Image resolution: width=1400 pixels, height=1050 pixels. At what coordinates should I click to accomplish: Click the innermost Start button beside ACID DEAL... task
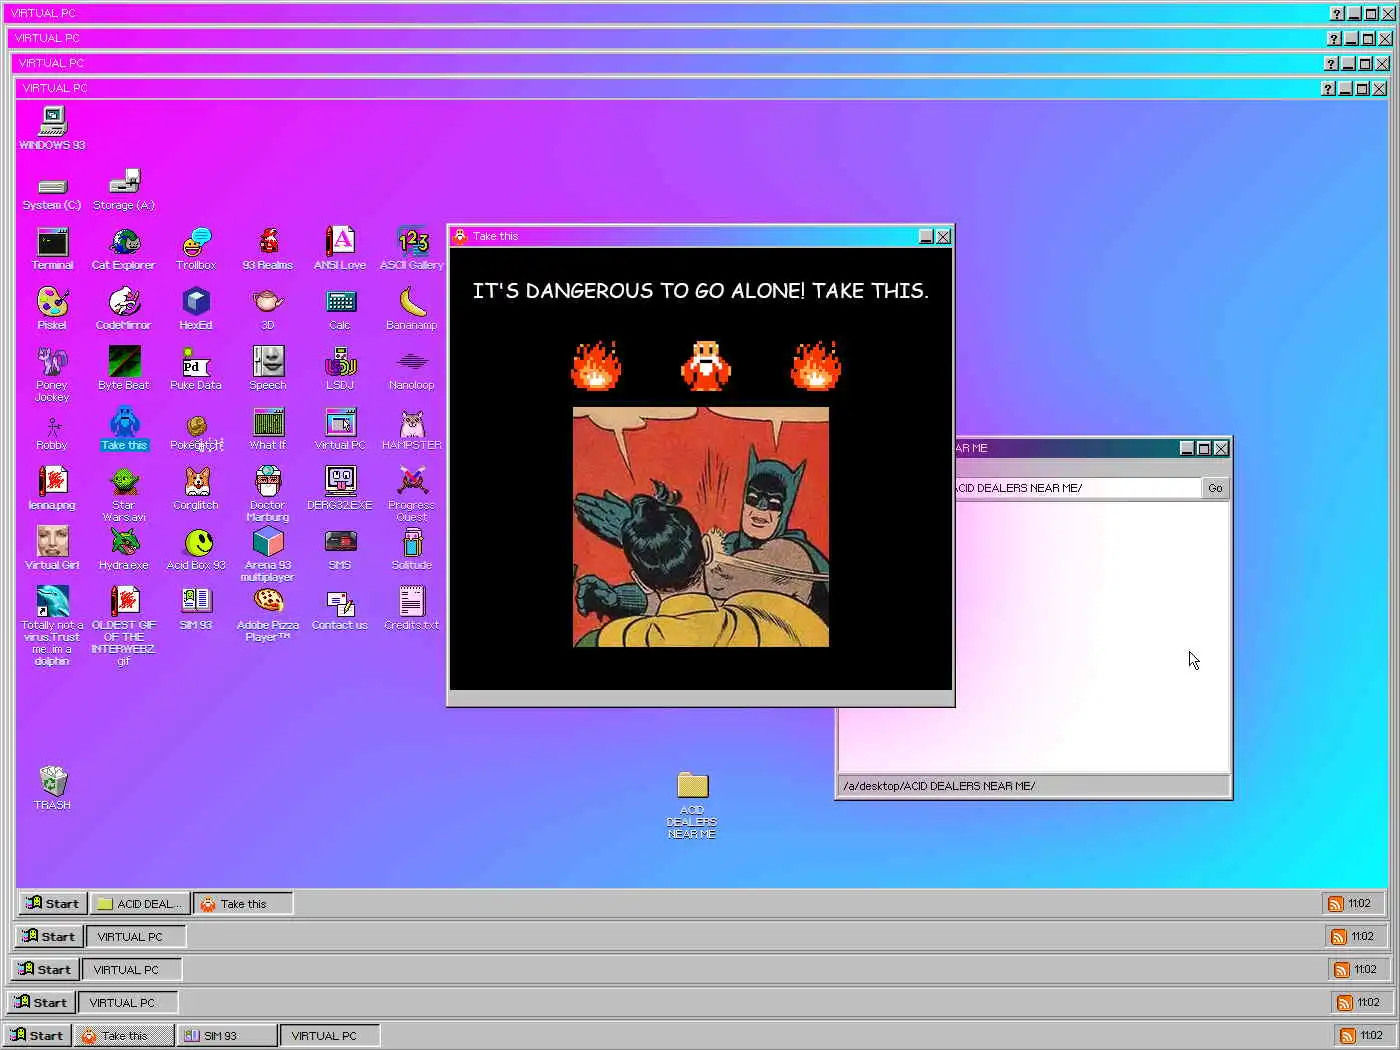[x=53, y=904]
